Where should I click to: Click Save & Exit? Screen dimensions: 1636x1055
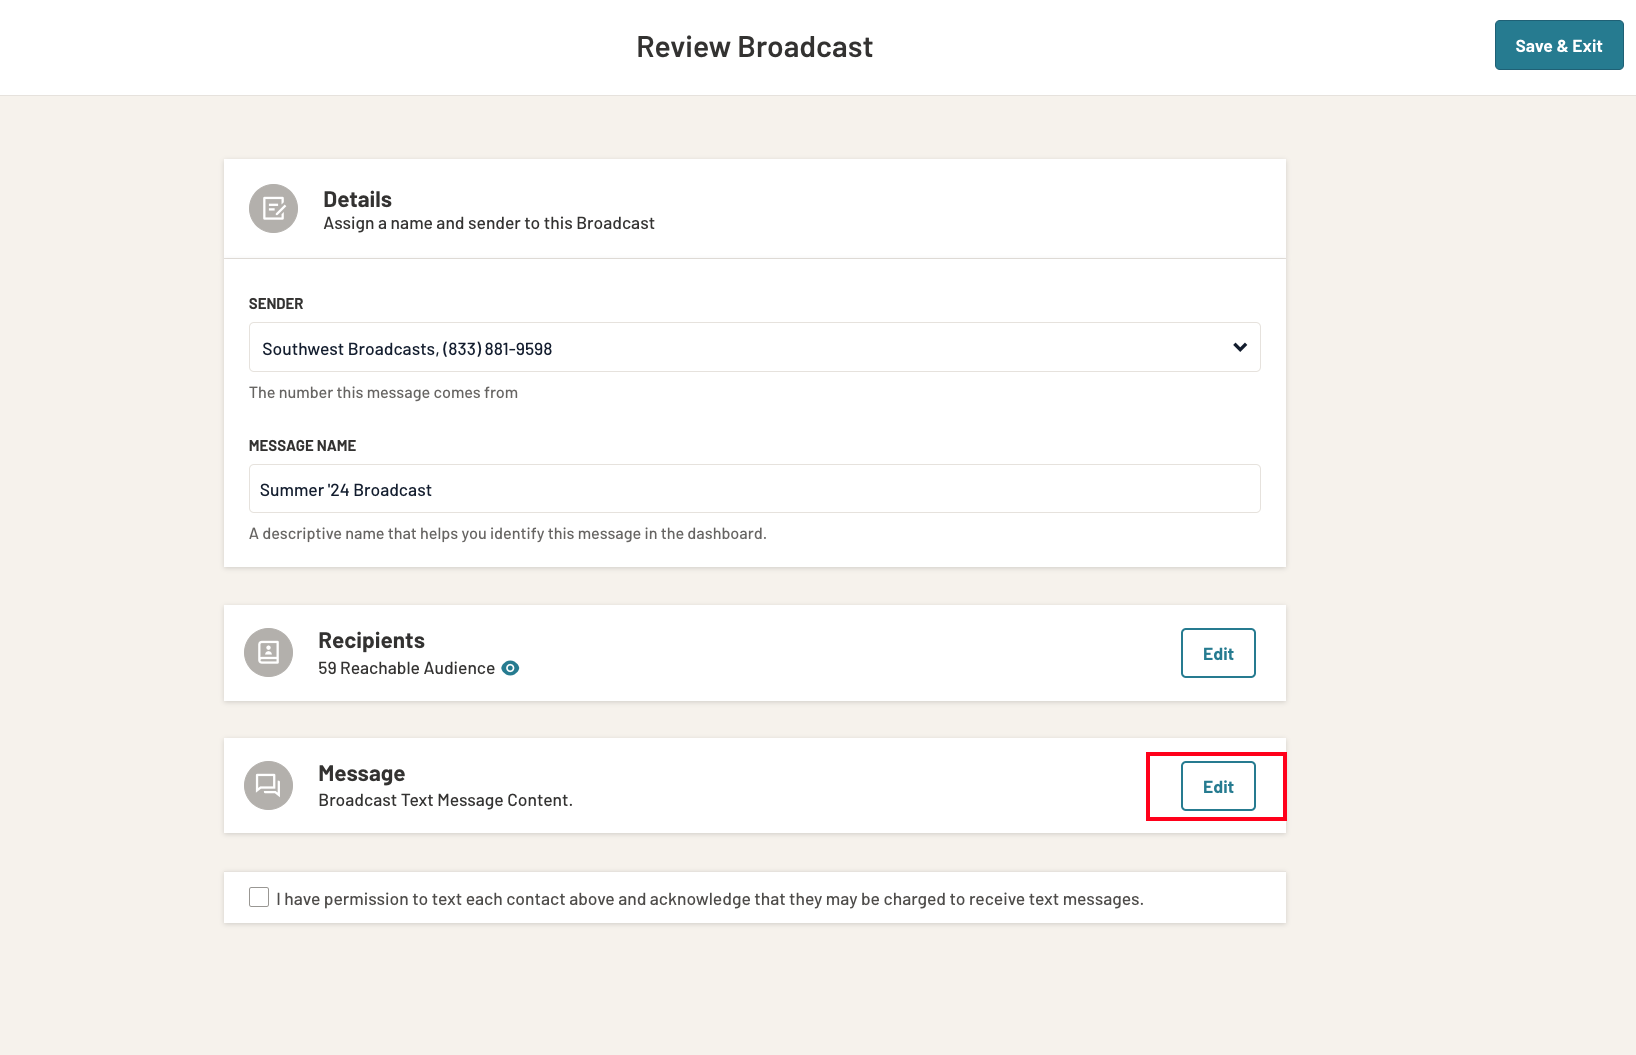coord(1558,45)
